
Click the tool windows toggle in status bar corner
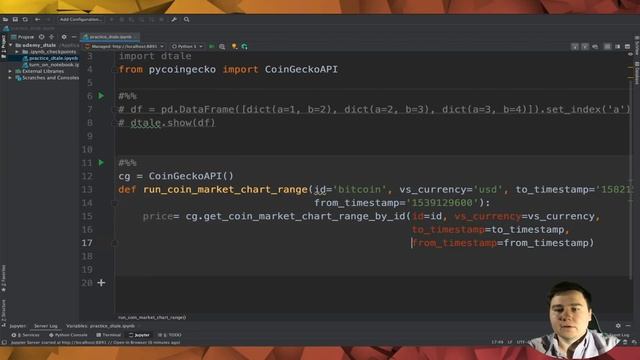(4, 342)
